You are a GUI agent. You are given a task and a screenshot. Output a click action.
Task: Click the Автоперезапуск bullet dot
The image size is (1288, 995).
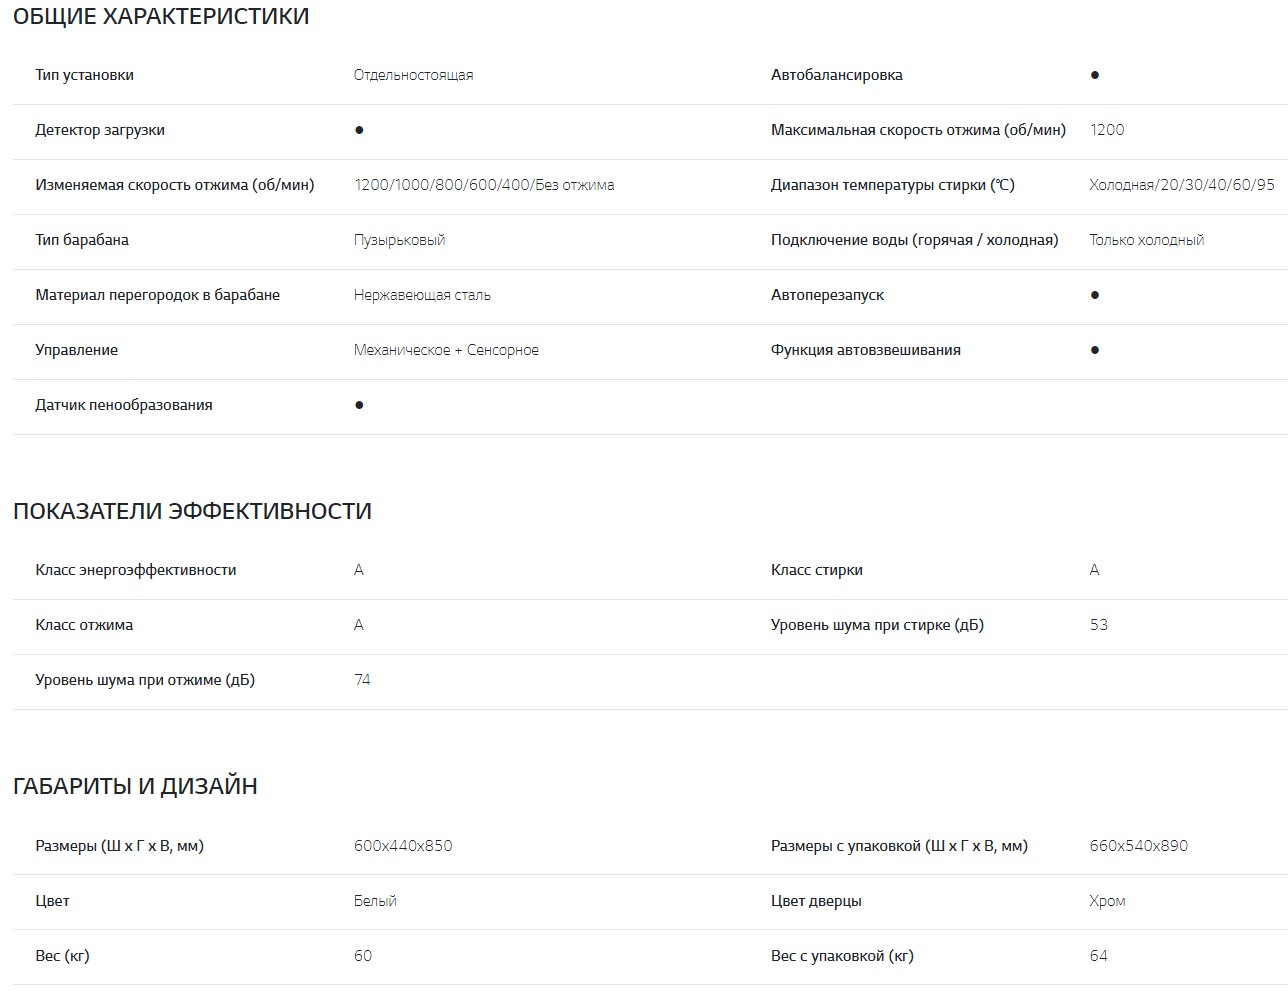pos(1095,295)
